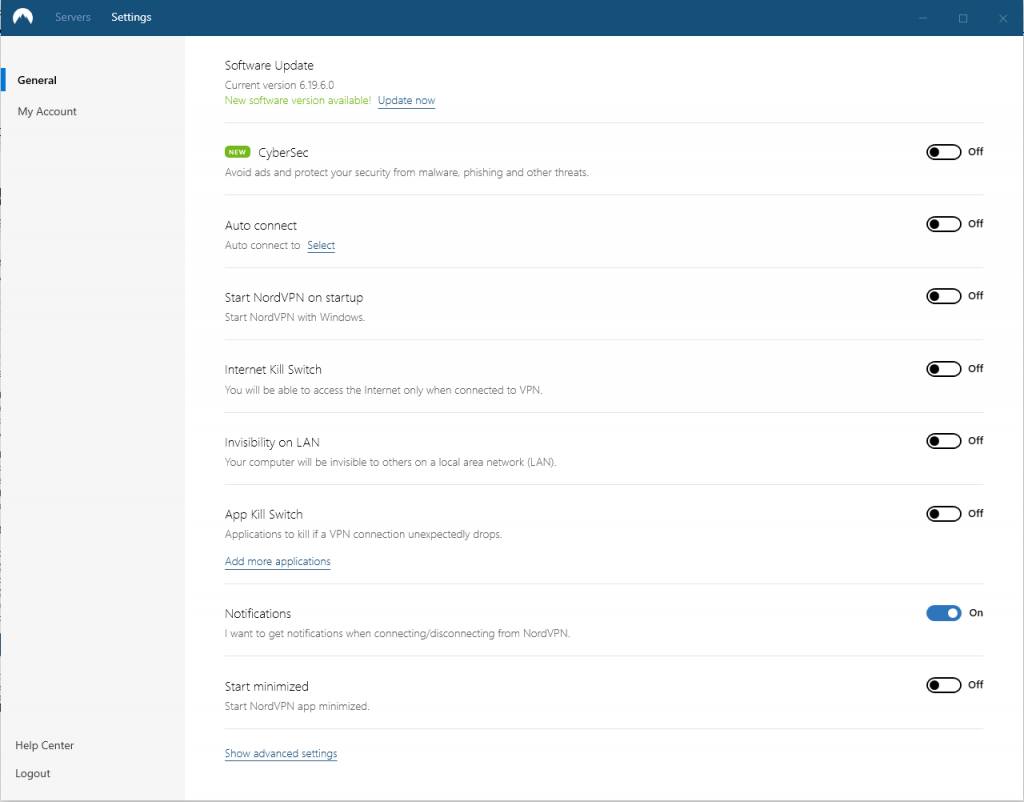Click the NordVPN mountain logo icon
The width and height of the screenshot is (1024, 802).
(x=23, y=17)
